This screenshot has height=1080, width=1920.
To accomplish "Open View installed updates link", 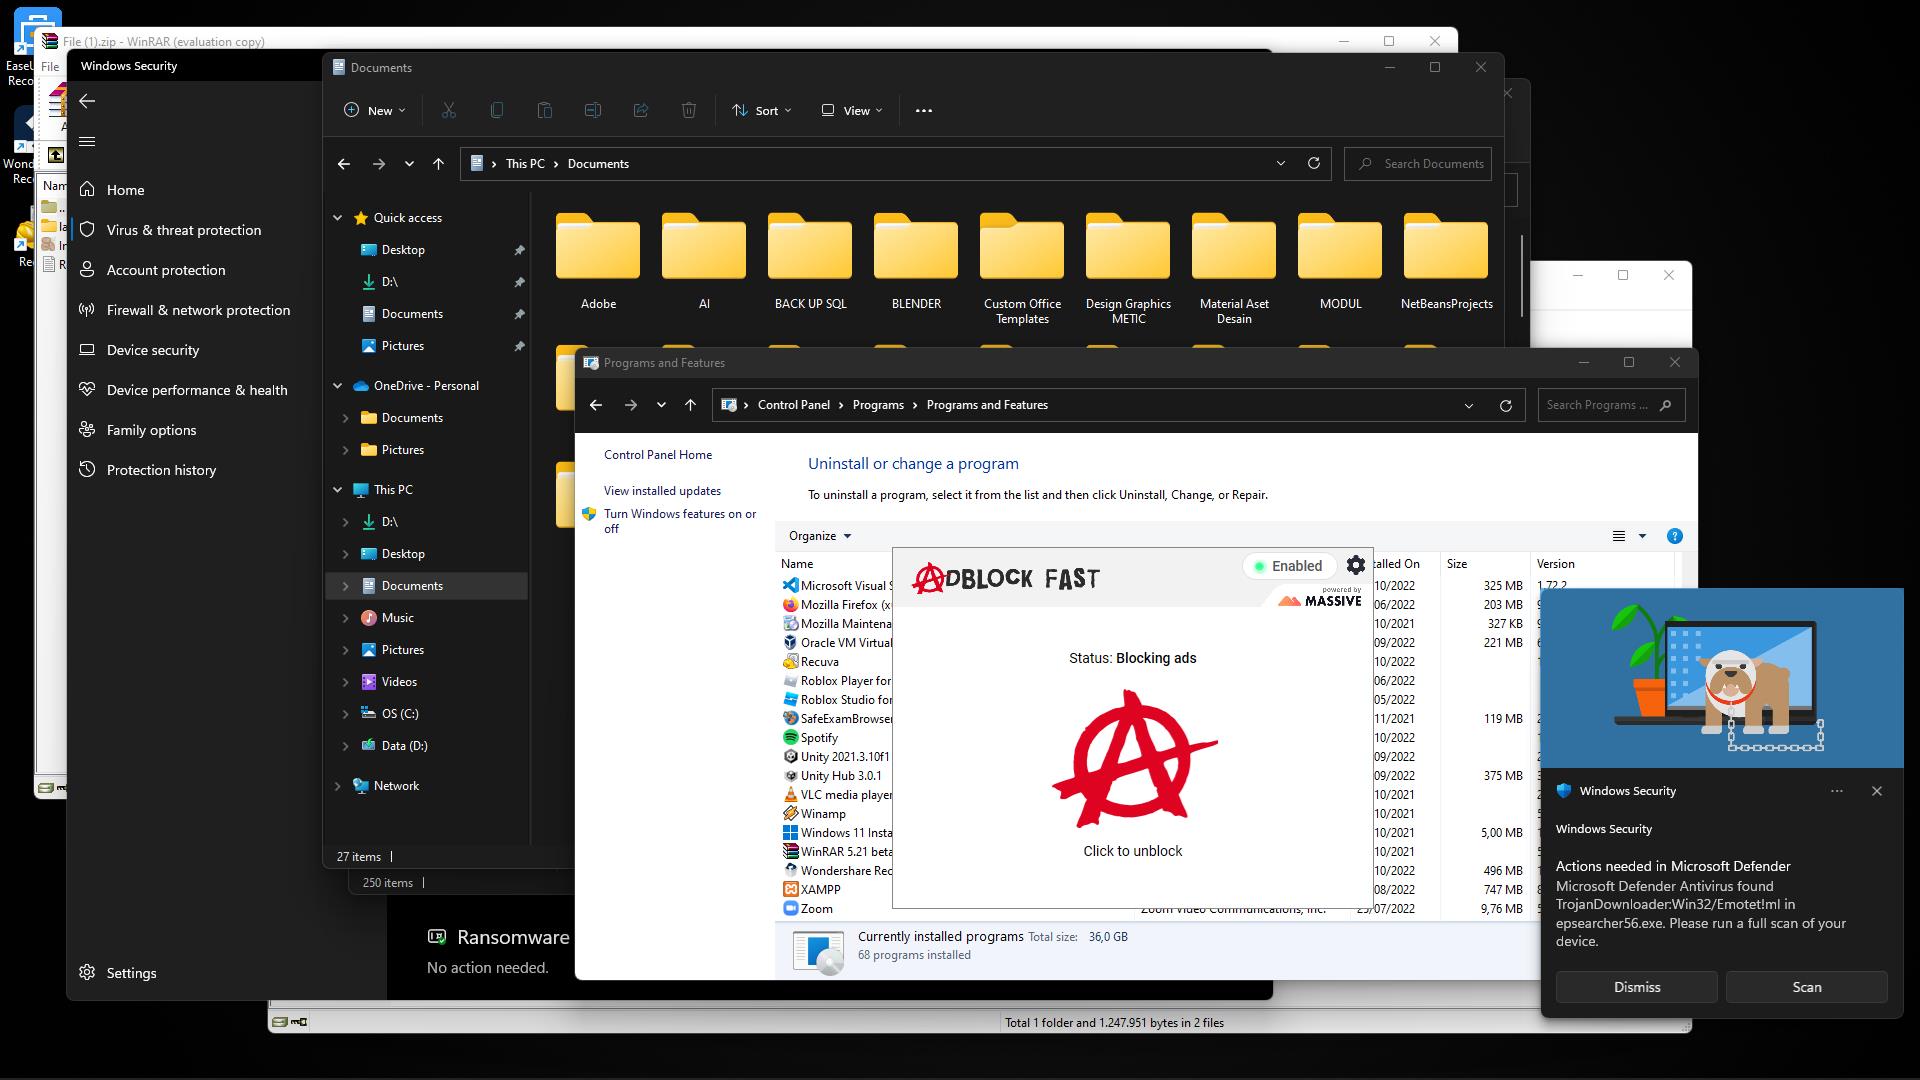I will [662, 491].
